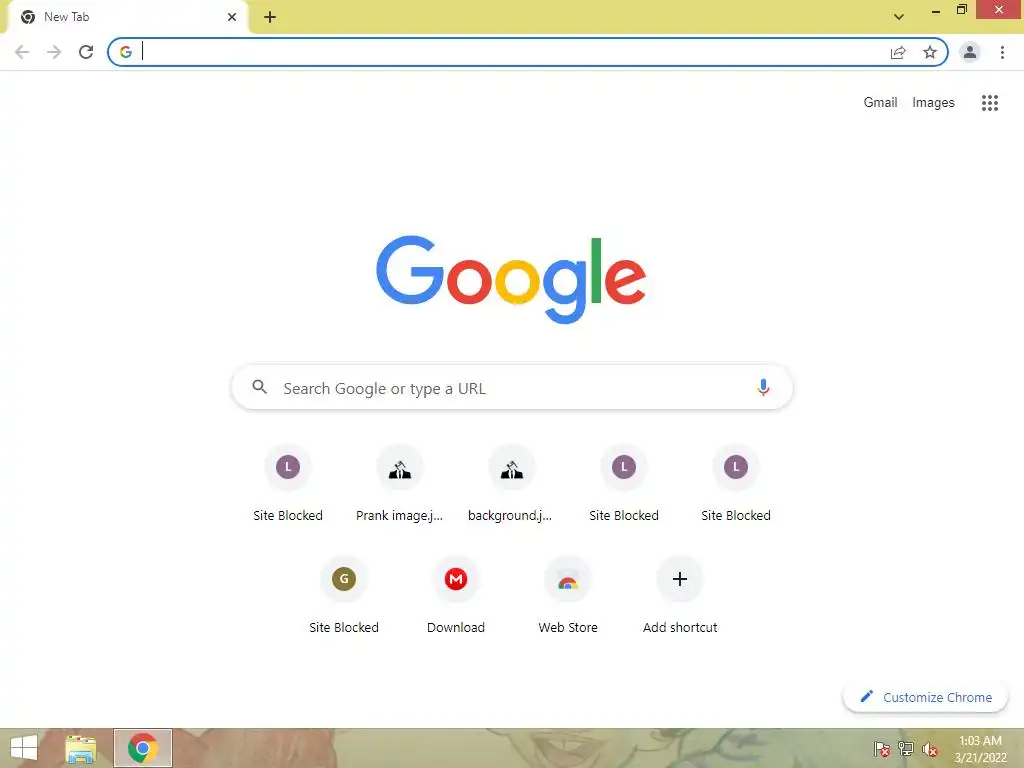
Task: Open network status tray icon
Action: pos(906,749)
